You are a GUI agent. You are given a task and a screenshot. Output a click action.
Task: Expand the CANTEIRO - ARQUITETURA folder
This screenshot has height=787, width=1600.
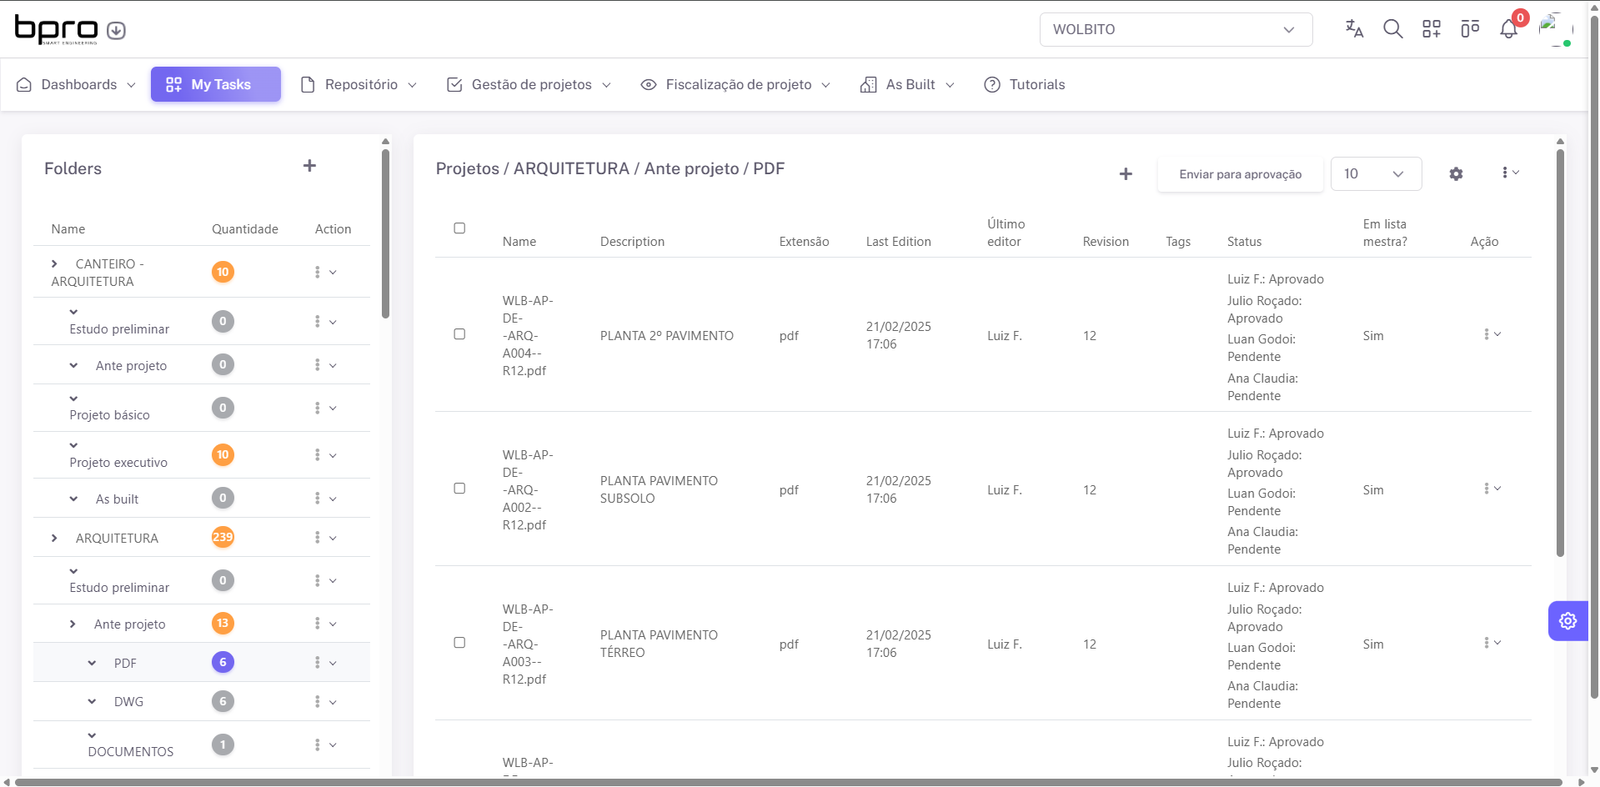tap(54, 264)
